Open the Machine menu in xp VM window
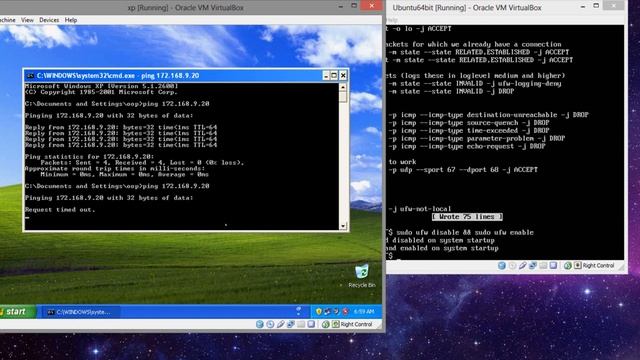 tap(7, 20)
